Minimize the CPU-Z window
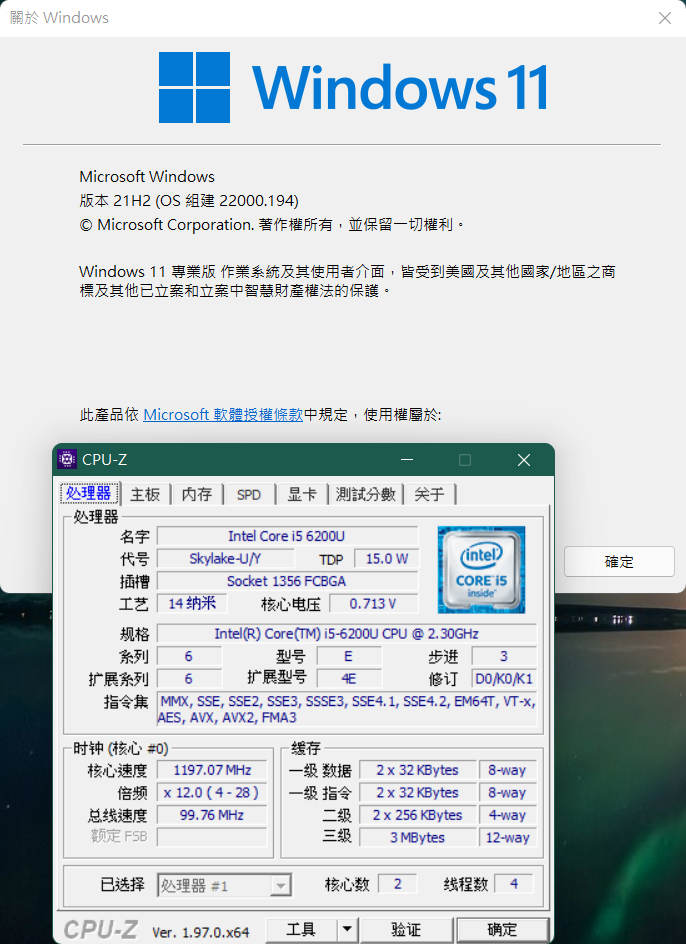The image size is (686, 944). click(x=407, y=460)
